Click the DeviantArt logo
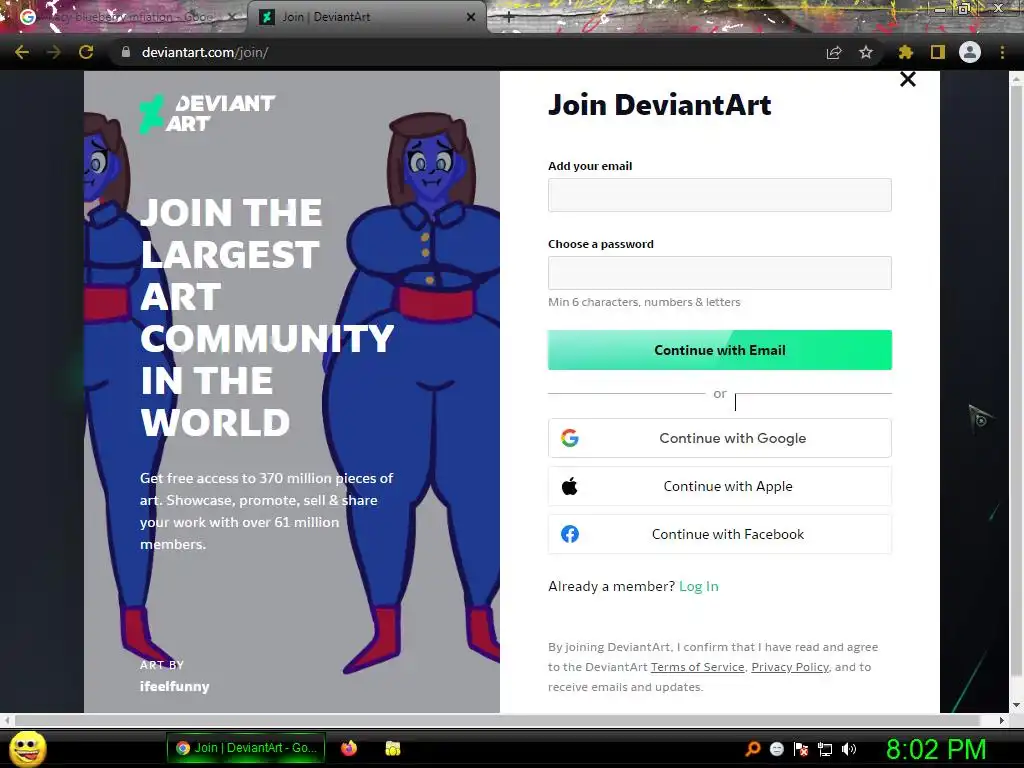This screenshot has width=1024, height=768. (x=207, y=114)
